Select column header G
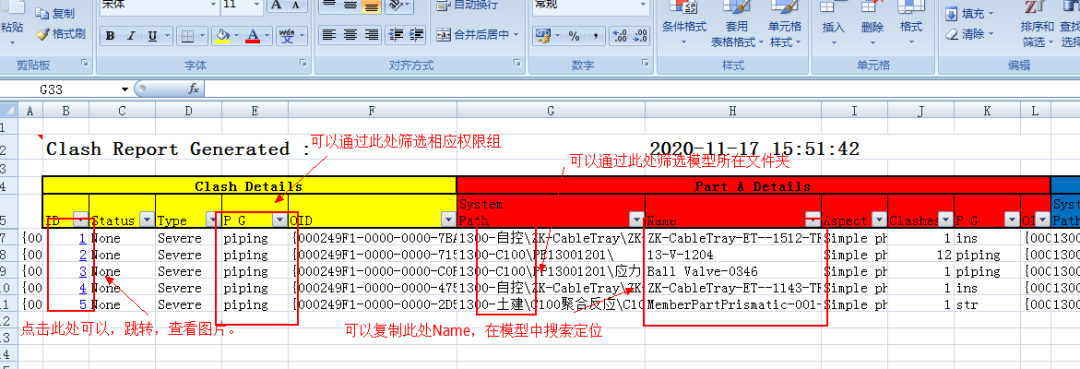 (x=550, y=110)
